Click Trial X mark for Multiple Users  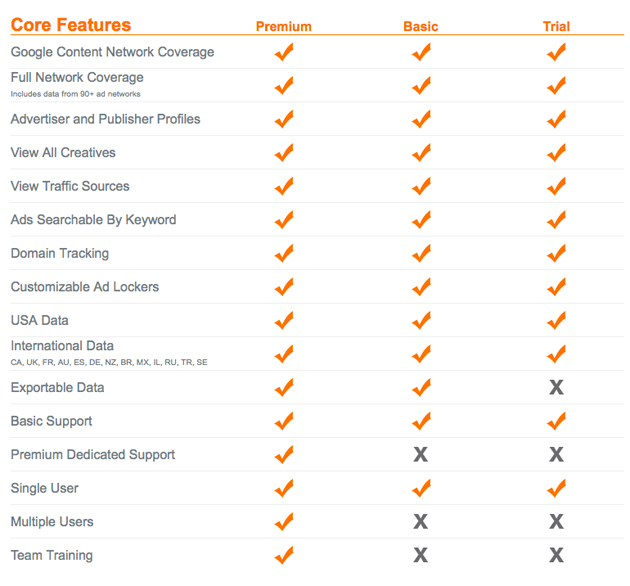click(556, 522)
